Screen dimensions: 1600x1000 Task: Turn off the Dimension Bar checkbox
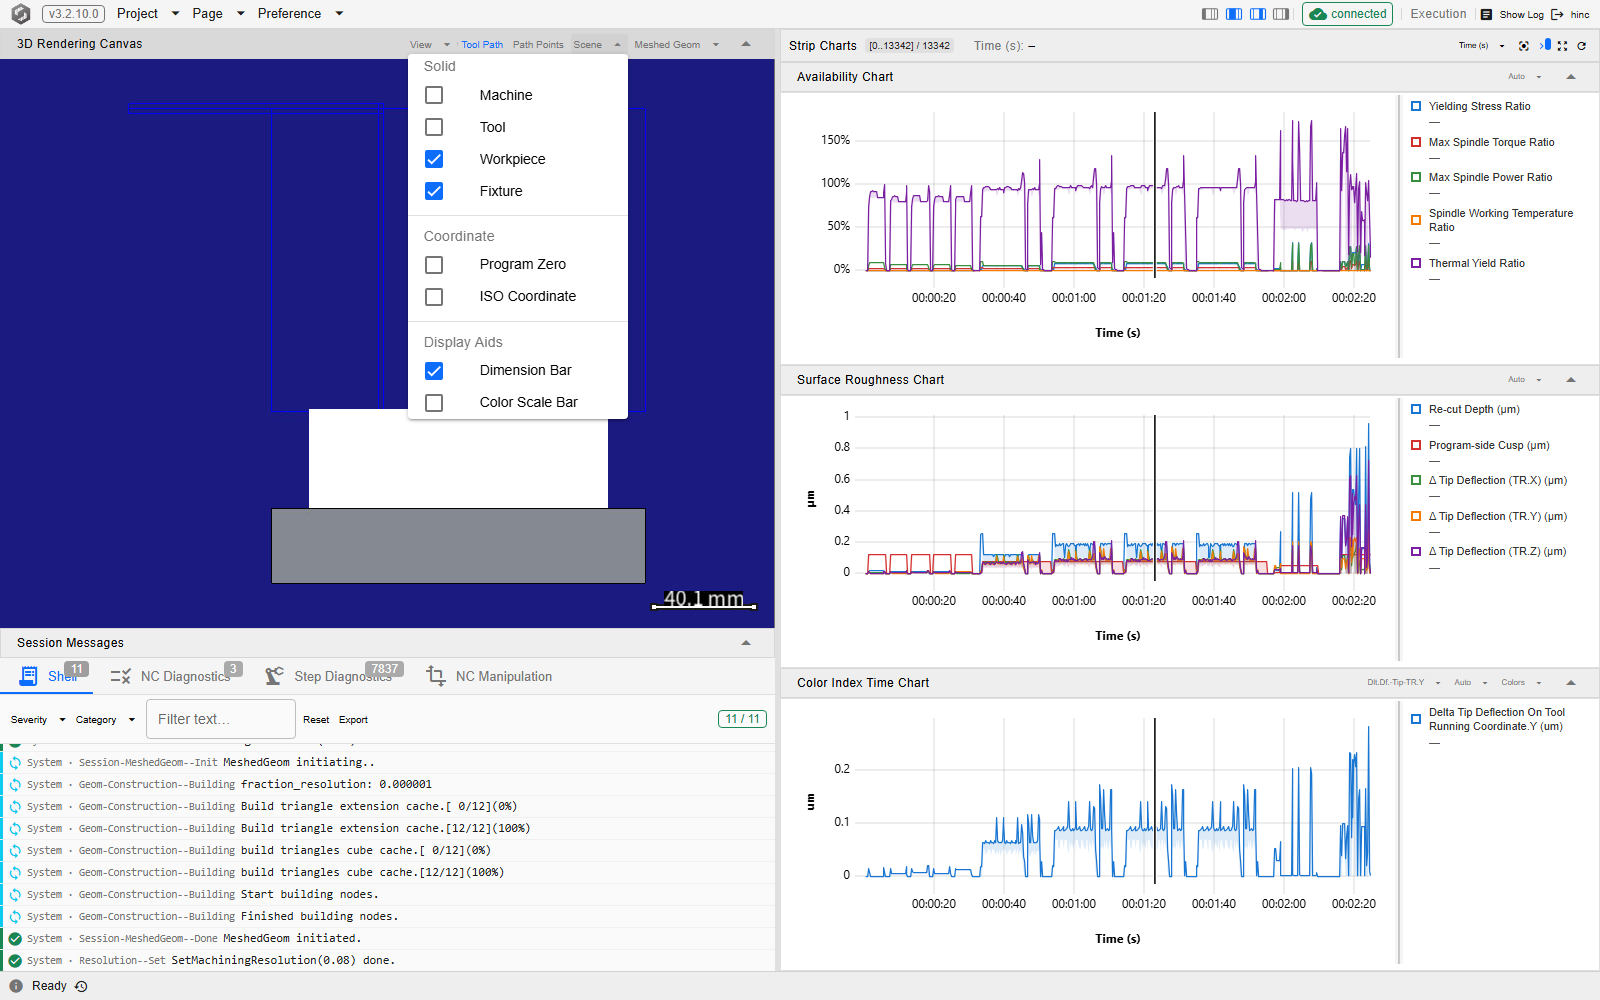click(434, 371)
